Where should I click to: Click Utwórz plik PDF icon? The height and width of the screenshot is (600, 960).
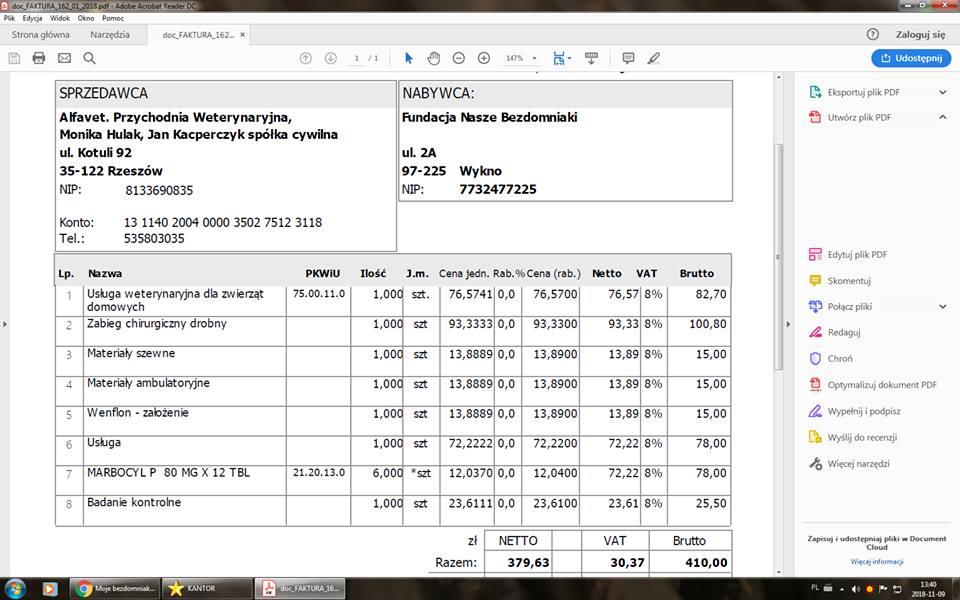pyautogui.click(x=815, y=117)
